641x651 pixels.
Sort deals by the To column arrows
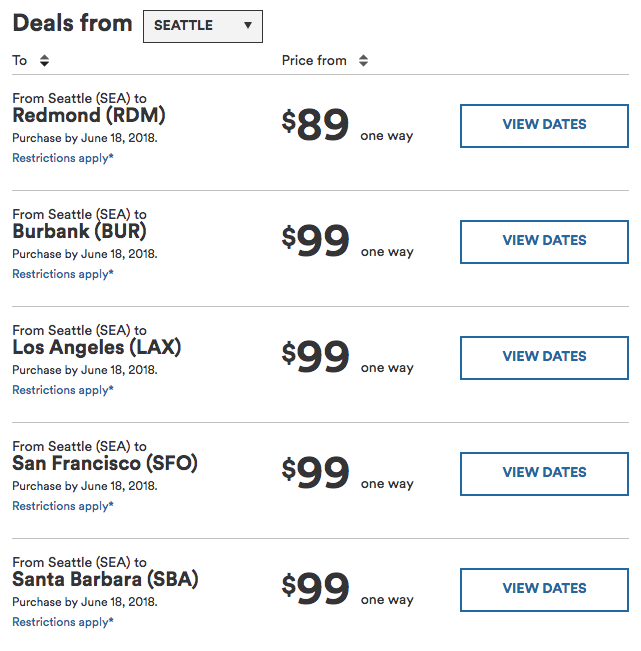[44, 61]
